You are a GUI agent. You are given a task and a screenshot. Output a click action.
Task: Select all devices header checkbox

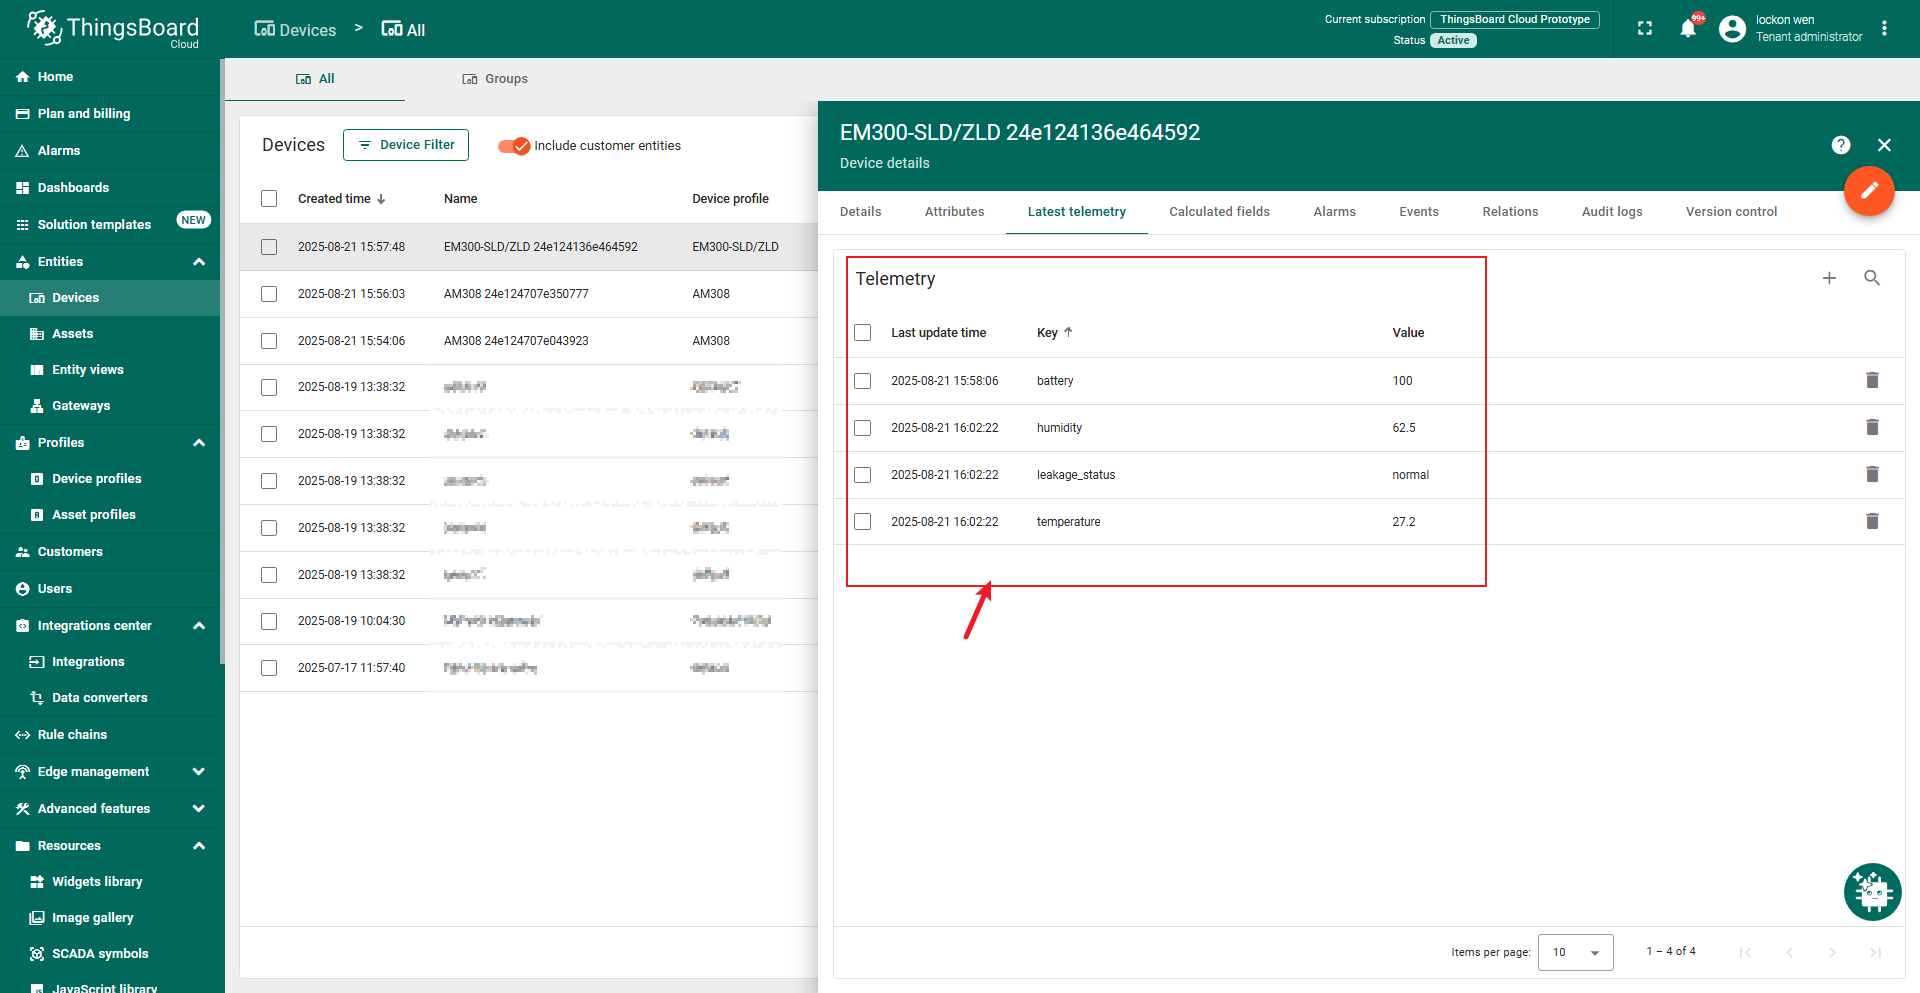[269, 199]
